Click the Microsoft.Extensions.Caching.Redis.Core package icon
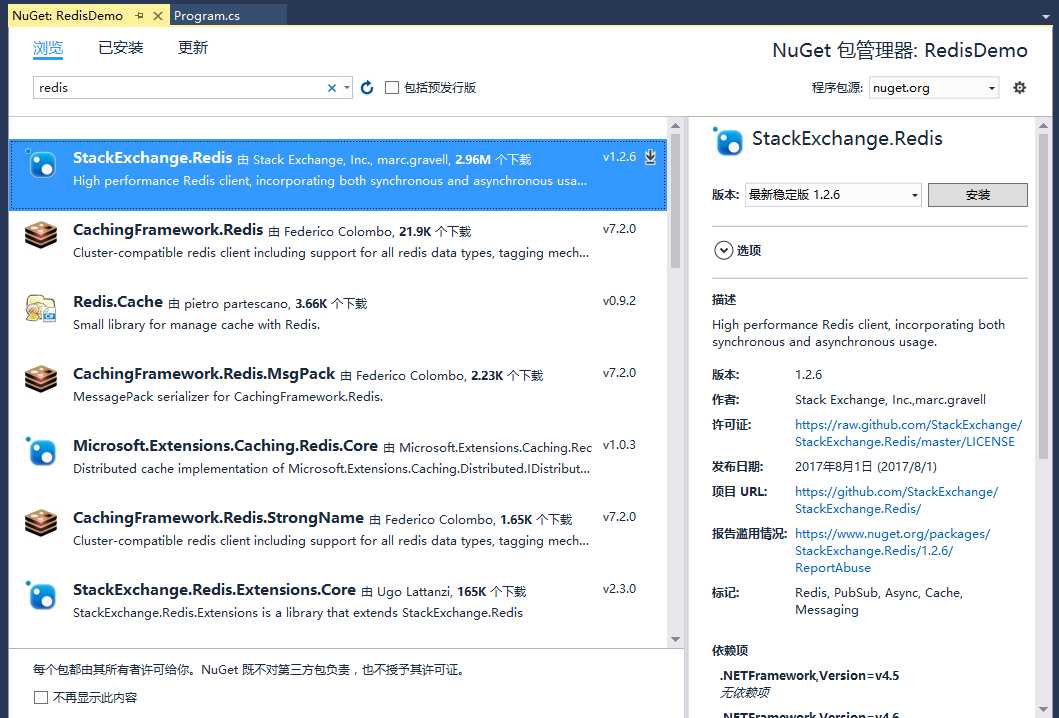 pos(41,451)
